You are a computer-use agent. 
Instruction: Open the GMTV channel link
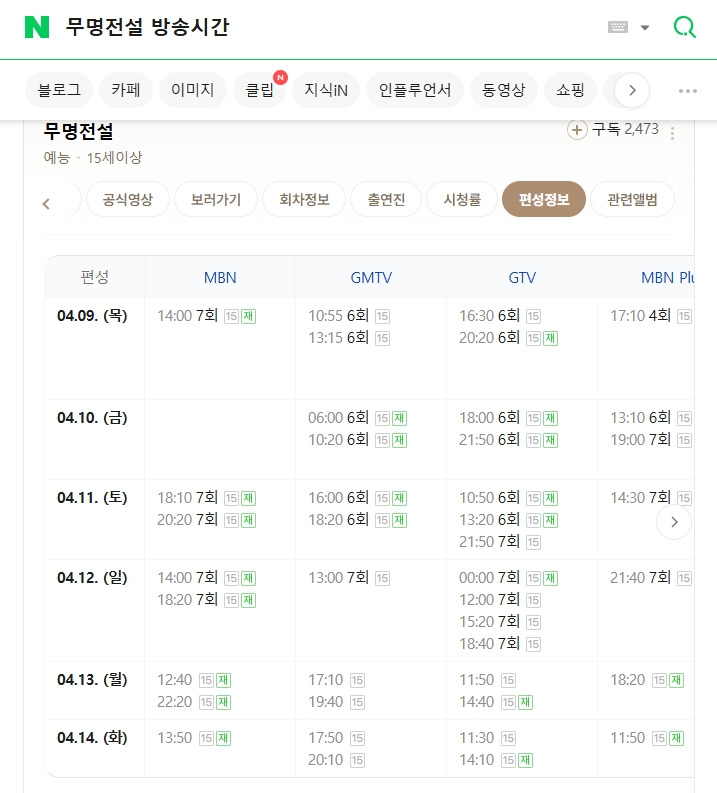[371, 278]
